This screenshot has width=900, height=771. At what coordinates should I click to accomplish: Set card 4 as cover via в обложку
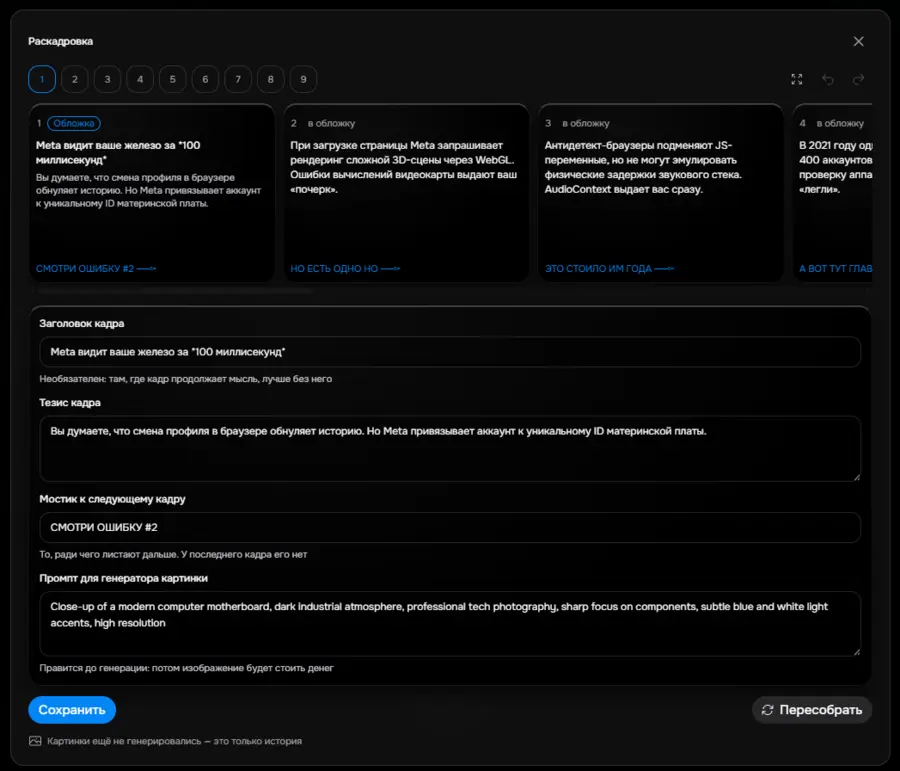840,123
